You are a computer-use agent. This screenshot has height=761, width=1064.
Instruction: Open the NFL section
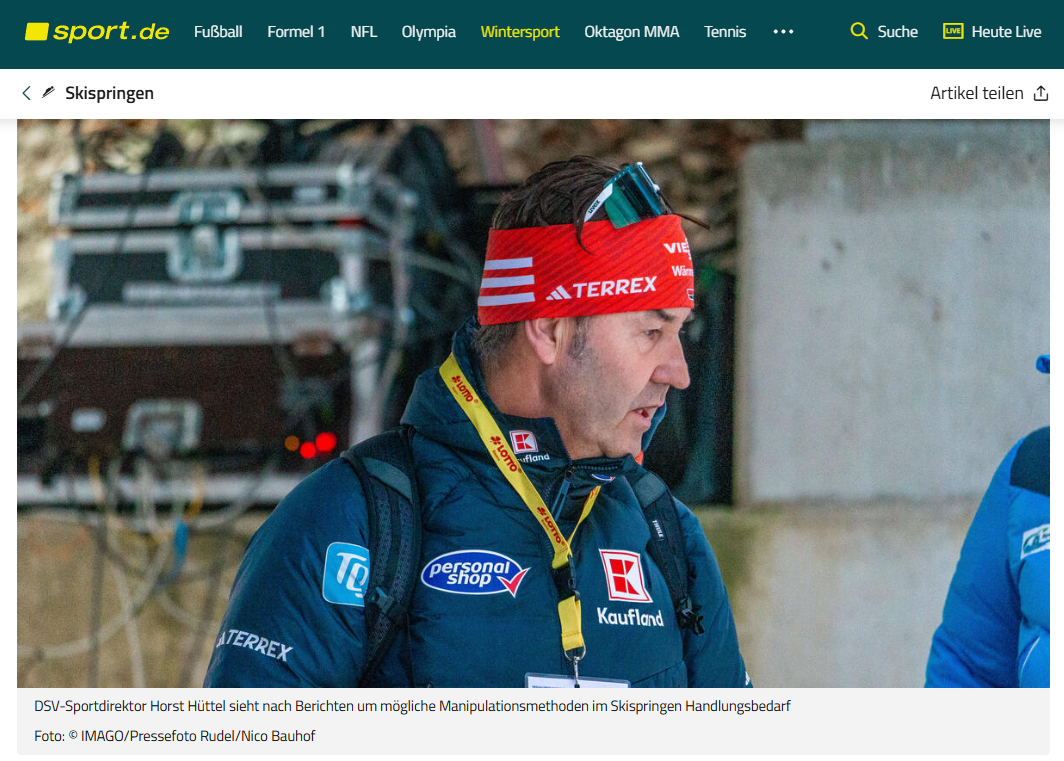click(364, 32)
